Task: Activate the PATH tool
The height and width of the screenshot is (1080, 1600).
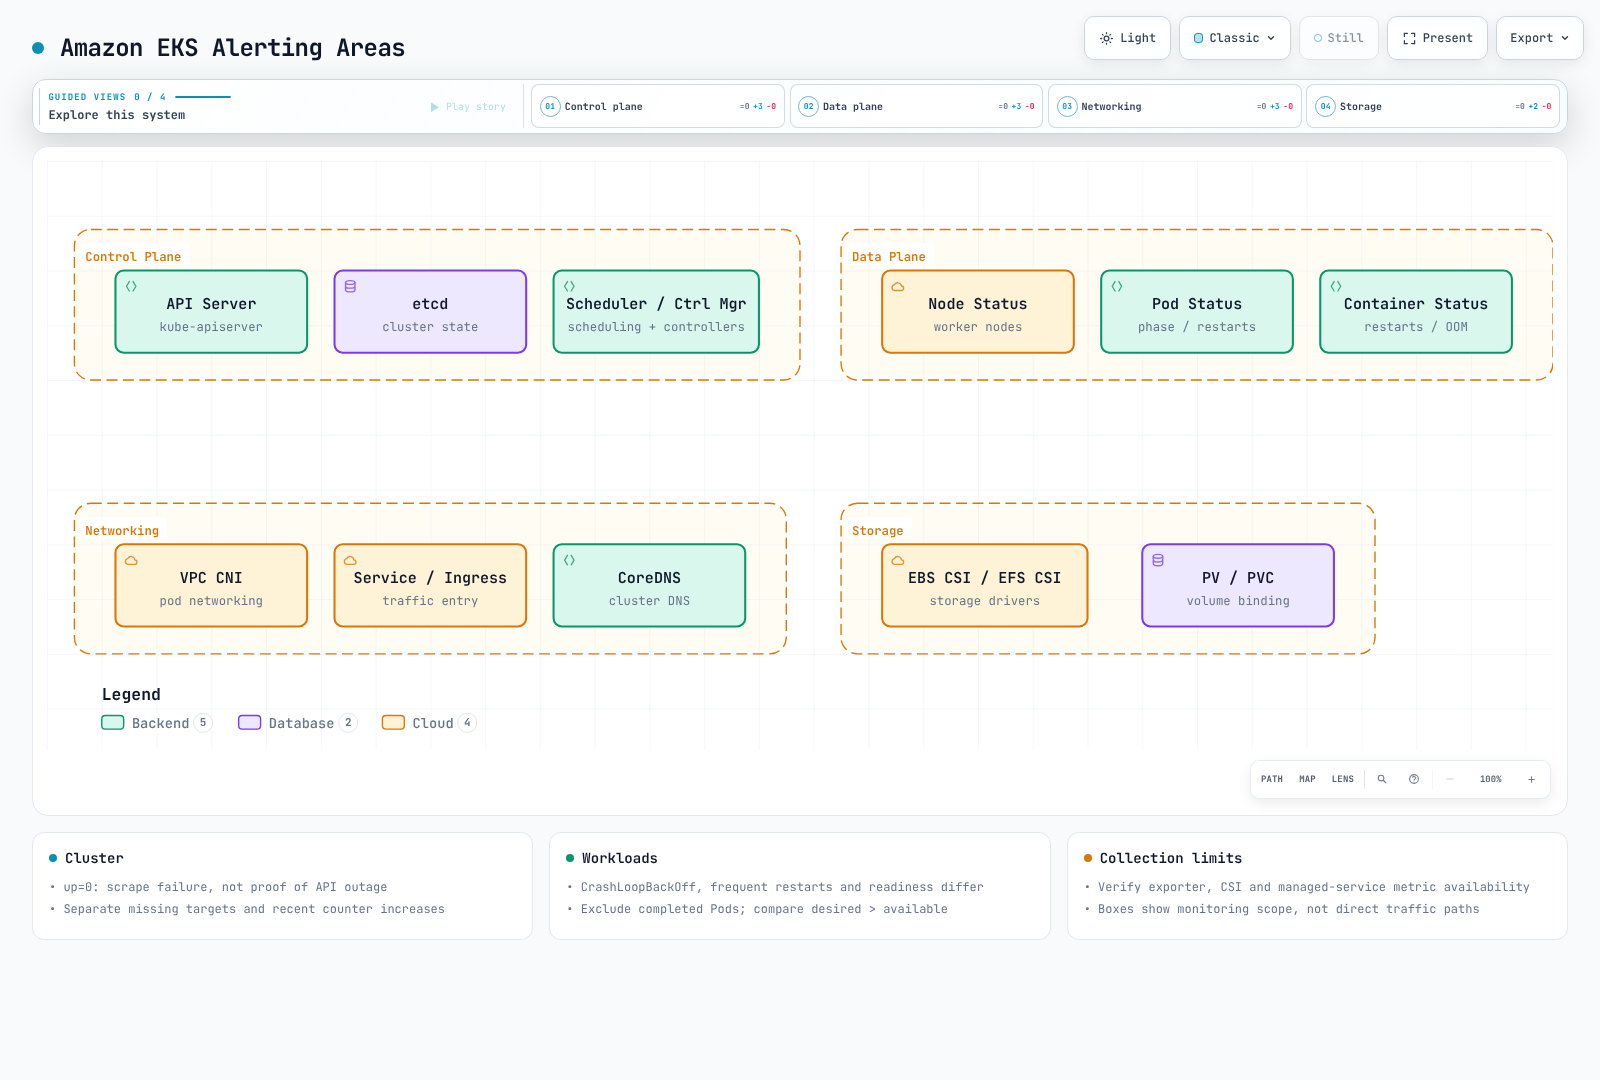Action: click(x=1272, y=779)
